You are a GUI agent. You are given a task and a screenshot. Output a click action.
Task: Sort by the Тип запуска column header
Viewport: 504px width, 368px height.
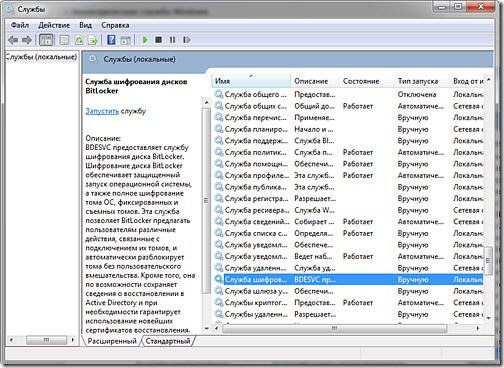[x=422, y=81]
